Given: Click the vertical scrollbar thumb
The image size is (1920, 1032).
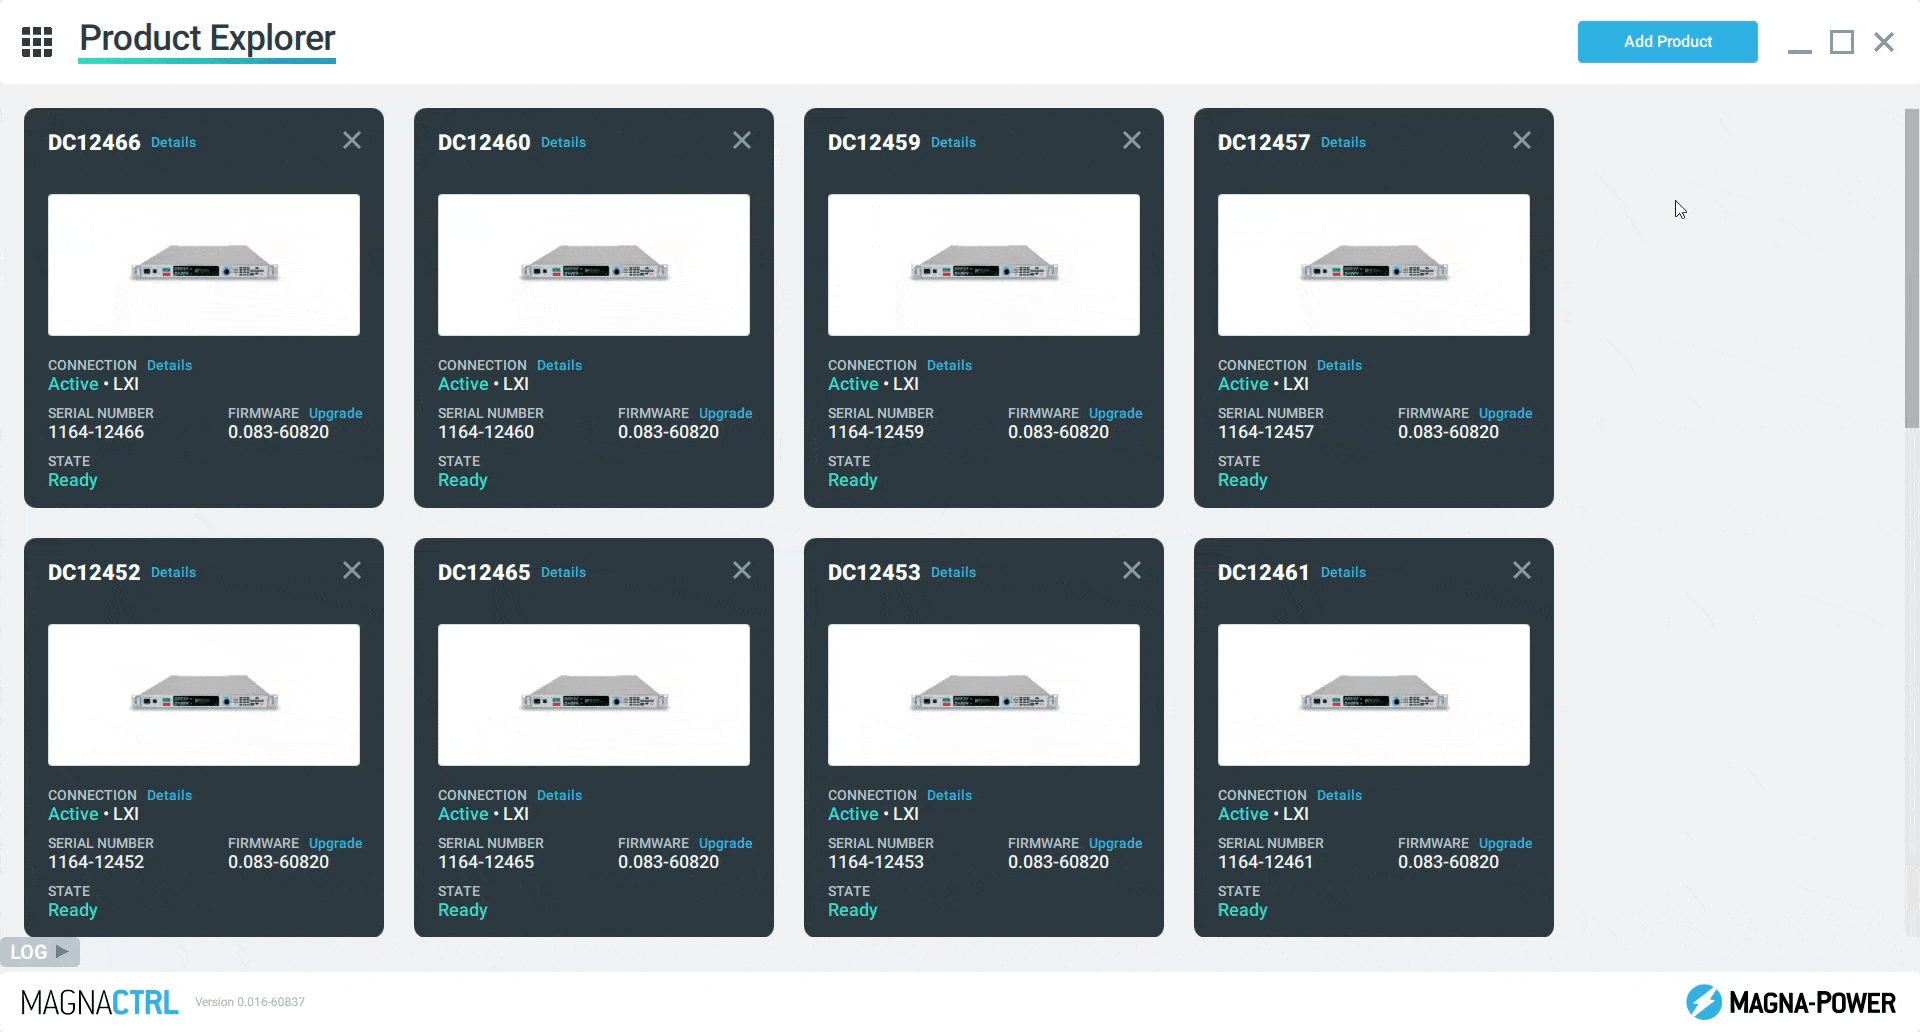Looking at the screenshot, I should [1911, 268].
